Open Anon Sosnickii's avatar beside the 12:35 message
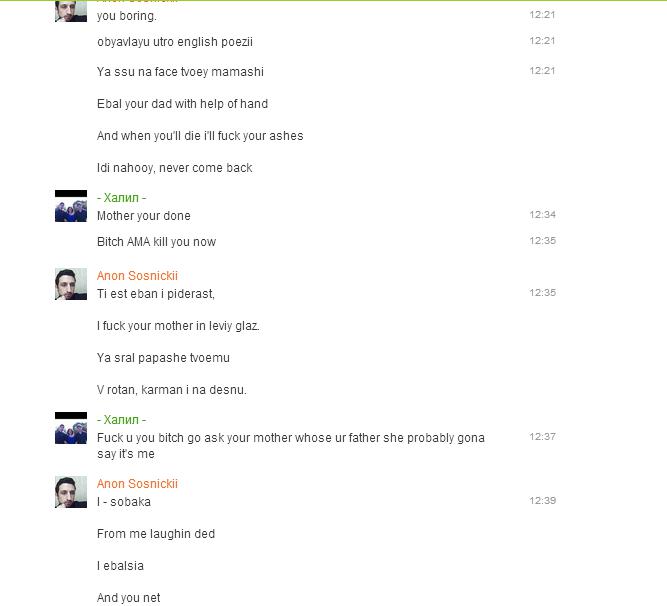667x606 pixels. [71, 284]
